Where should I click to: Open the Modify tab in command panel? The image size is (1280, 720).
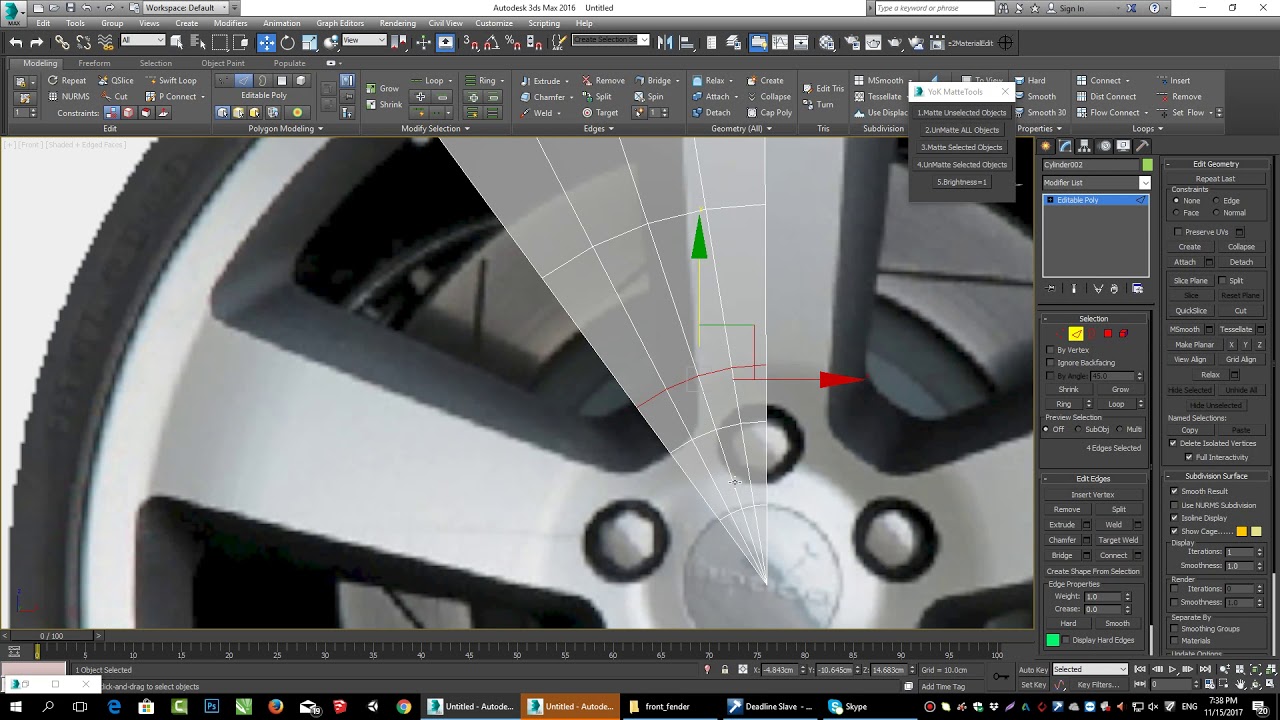(1066, 146)
